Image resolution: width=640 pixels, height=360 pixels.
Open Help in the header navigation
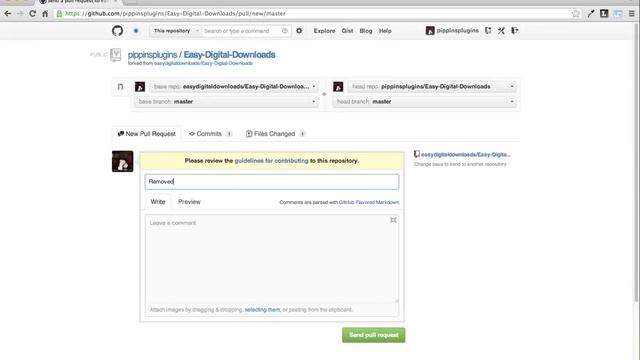[x=385, y=31]
